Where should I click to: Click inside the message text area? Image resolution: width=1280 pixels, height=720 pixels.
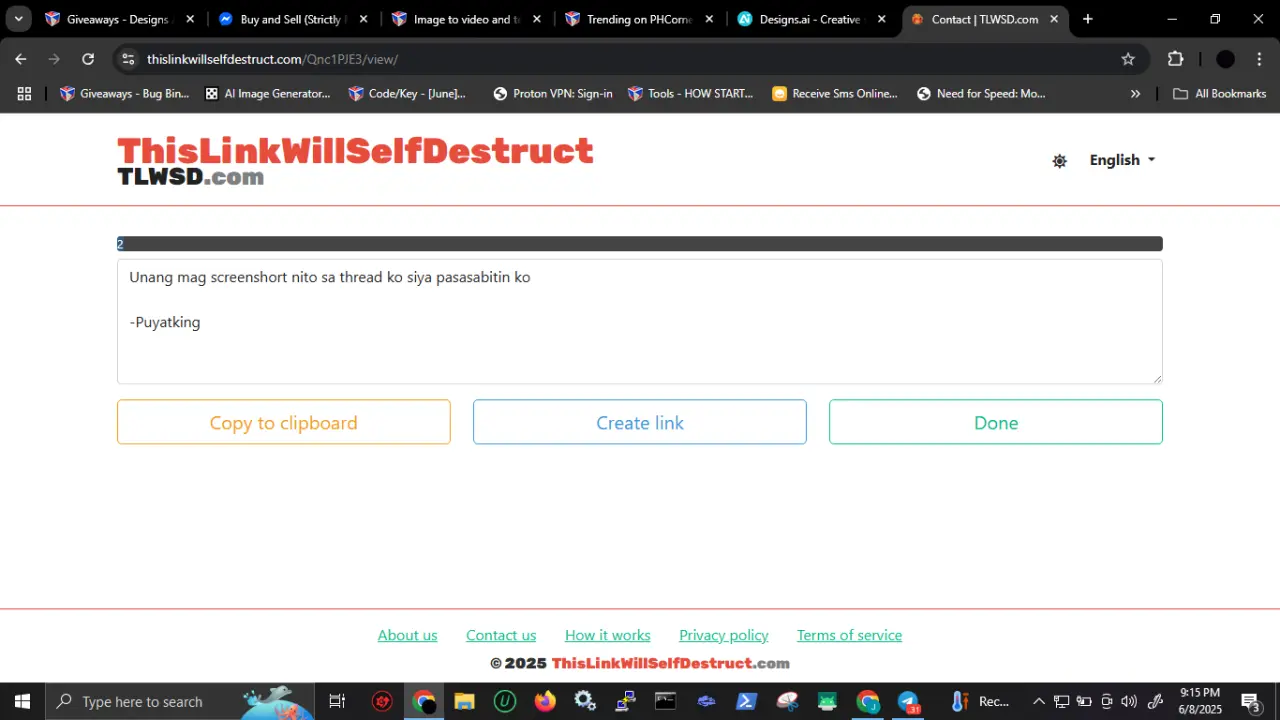[x=640, y=321]
